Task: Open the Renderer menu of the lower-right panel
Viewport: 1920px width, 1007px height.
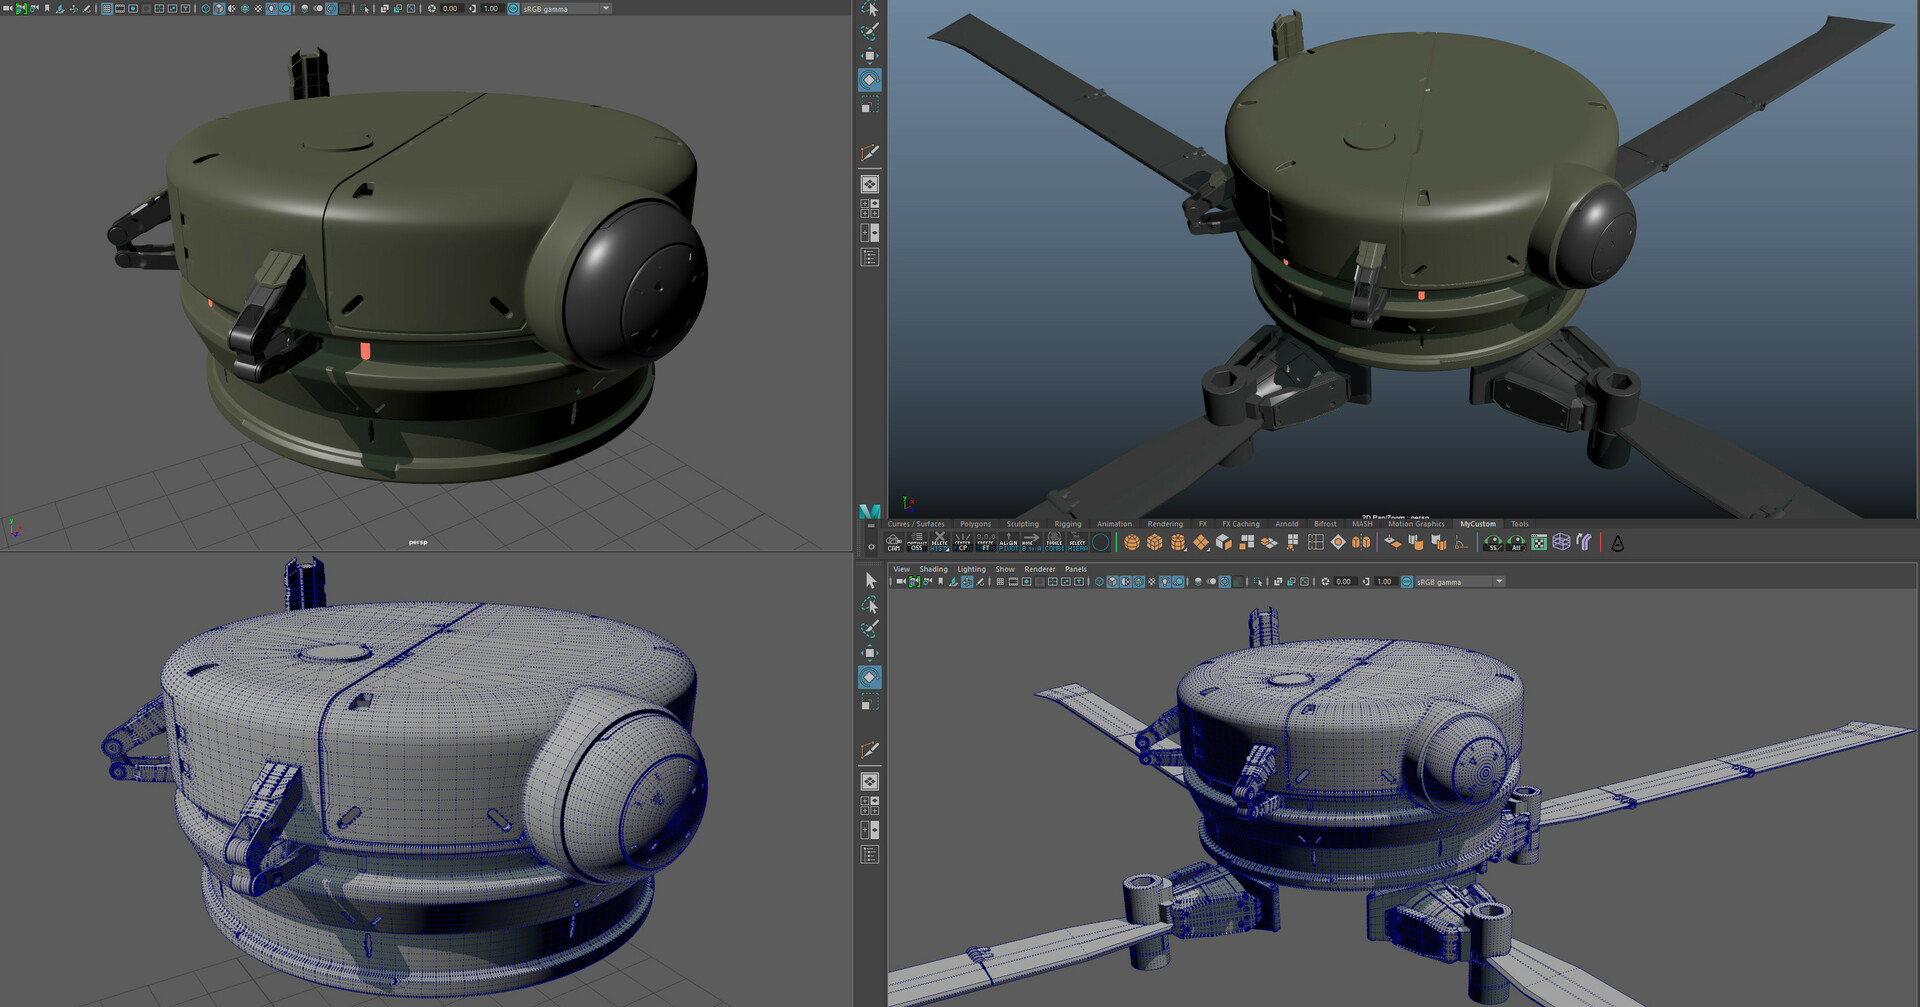Action: tap(1040, 569)
